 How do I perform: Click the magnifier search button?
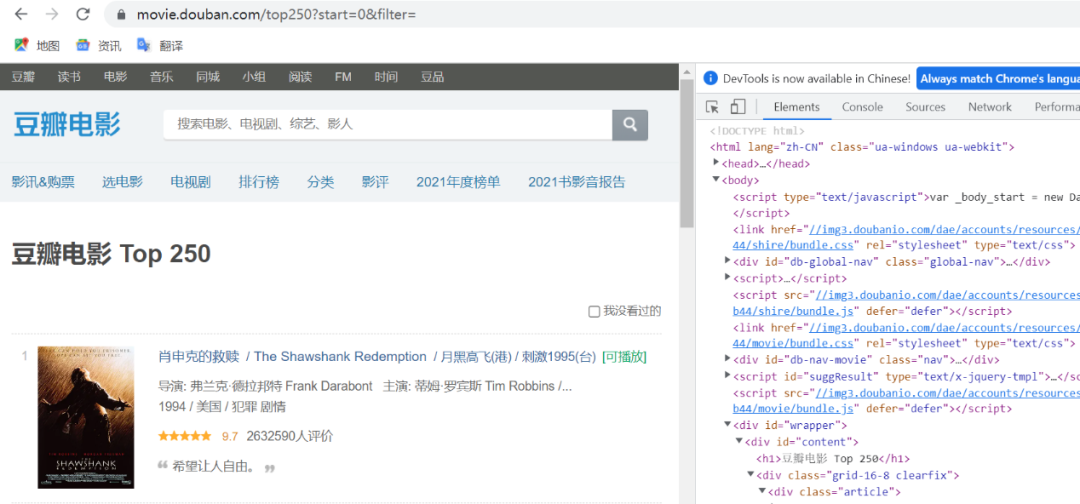[630, 125]
